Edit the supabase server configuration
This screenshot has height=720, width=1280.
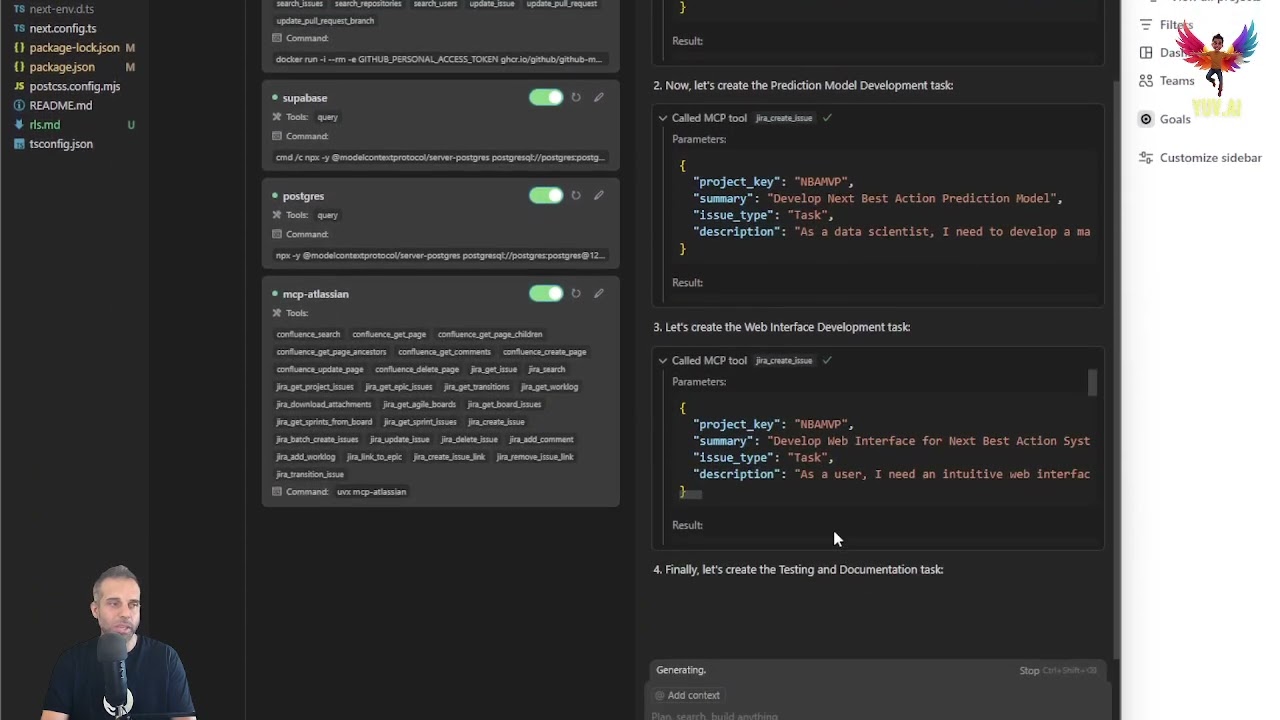[x=599, y=97]
